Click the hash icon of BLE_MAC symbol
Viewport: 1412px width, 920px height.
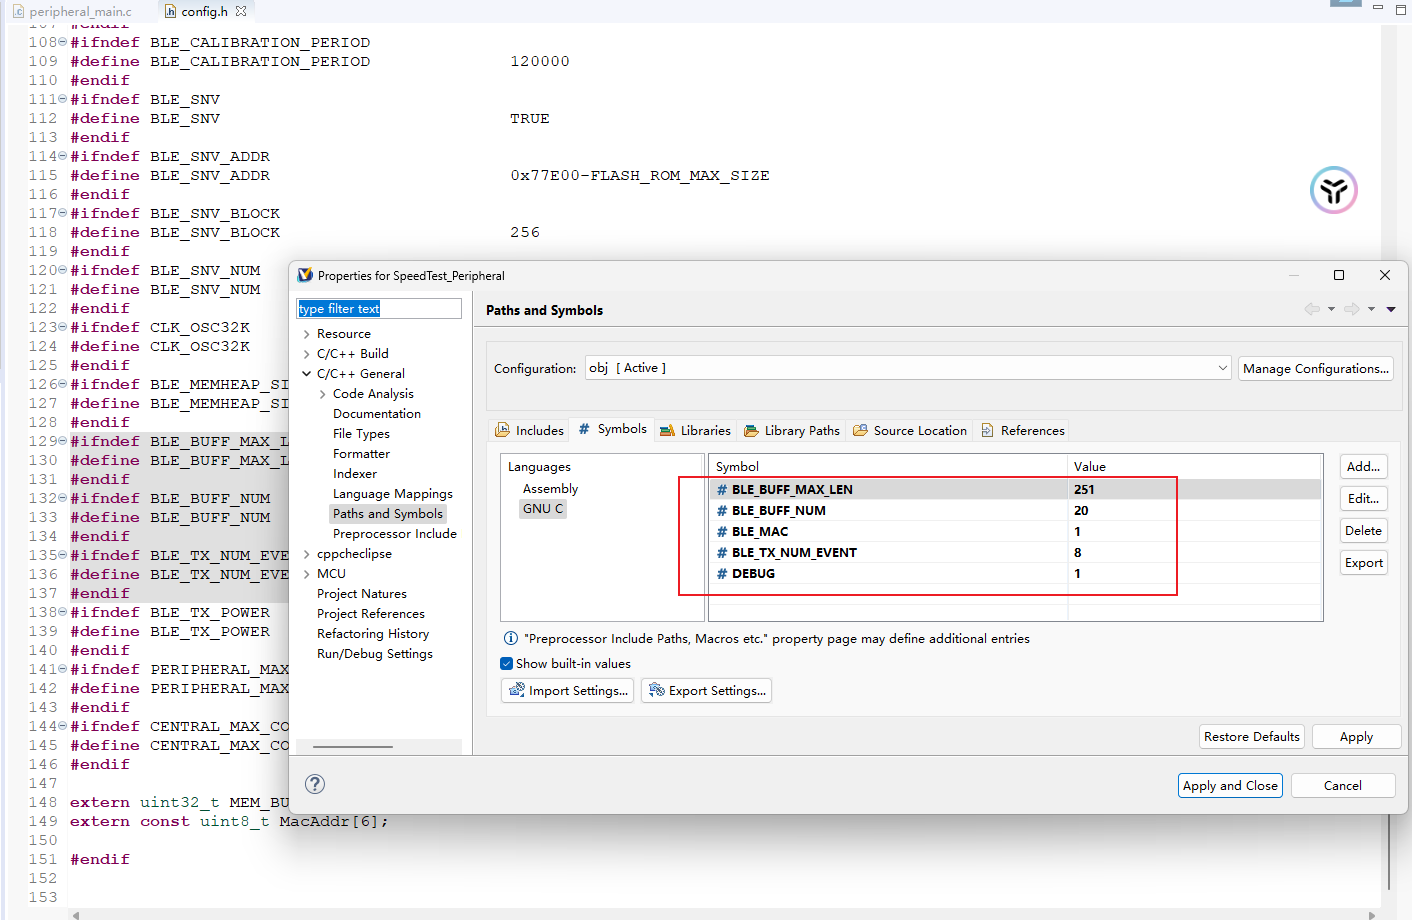(722, 531)
